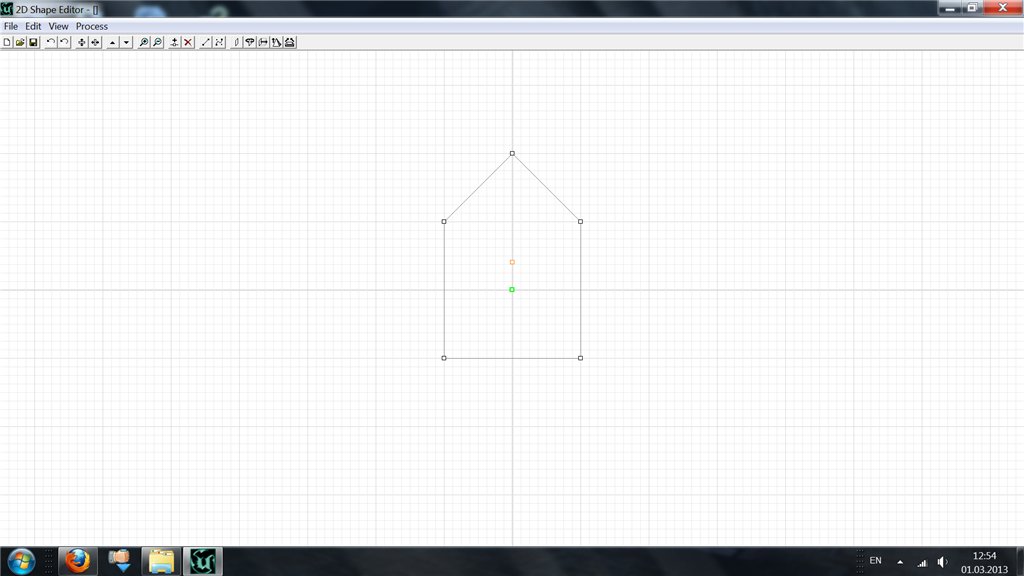Open the File menu
The height and width of the screenshot is (576, 1024).
(10, 26)
